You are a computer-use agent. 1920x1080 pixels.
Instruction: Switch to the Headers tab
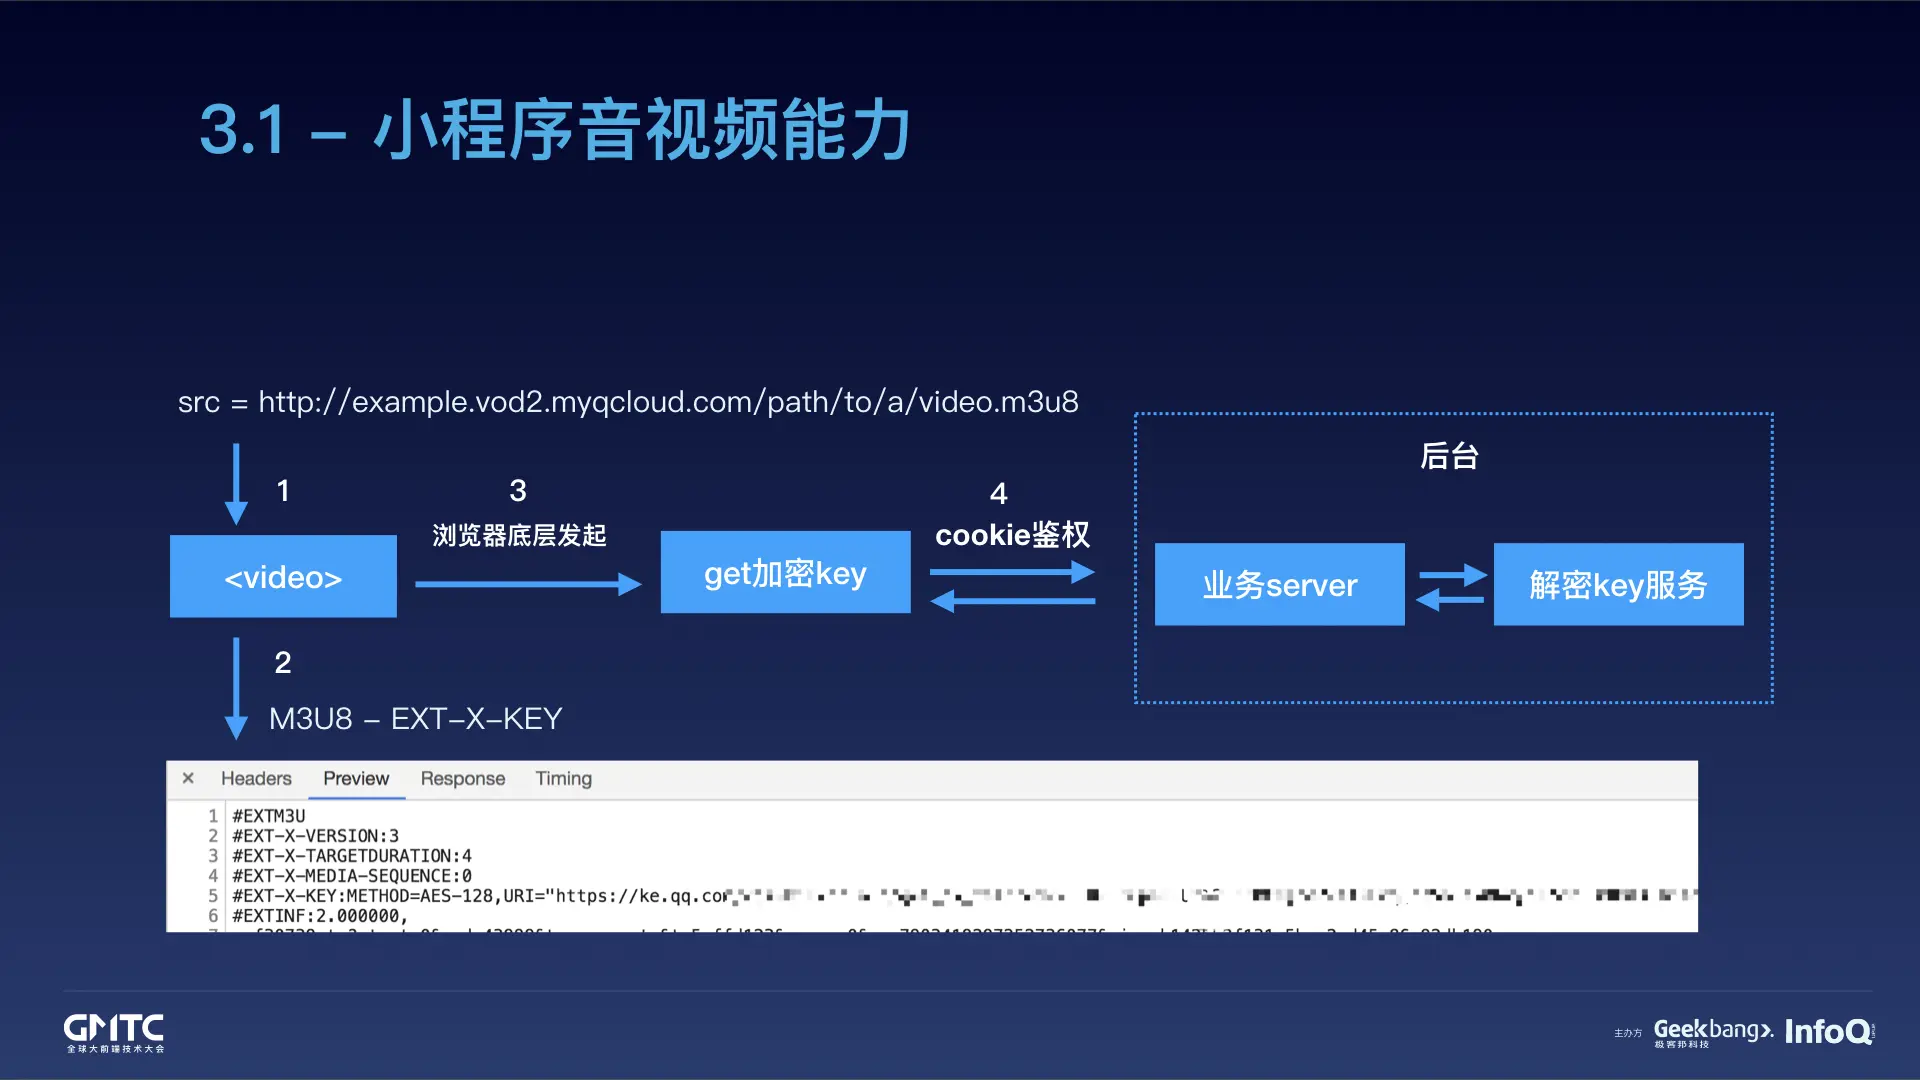pos(257,778)
